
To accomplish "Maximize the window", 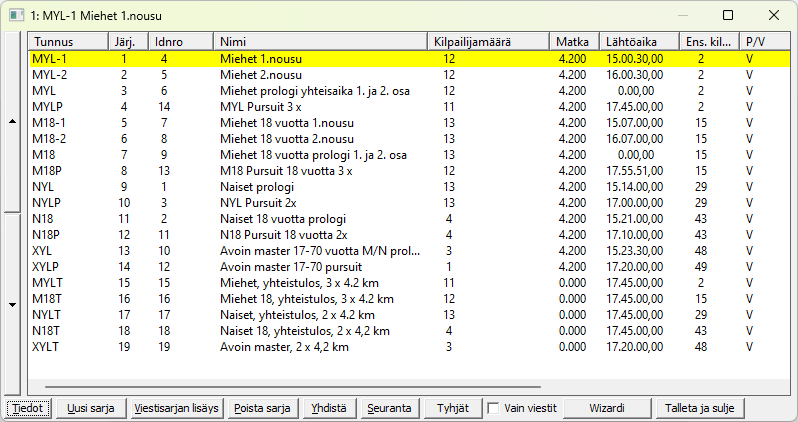I will pyautogui.click(x=728, y=16).
